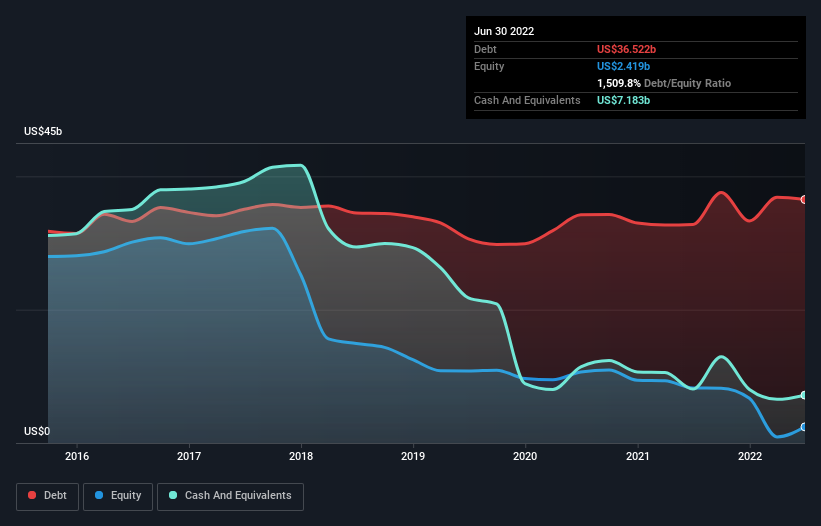The width and height of the screenshot is (821, 526).
Task: Click the US$45b axis label
Action: click(x=43, y=131)
